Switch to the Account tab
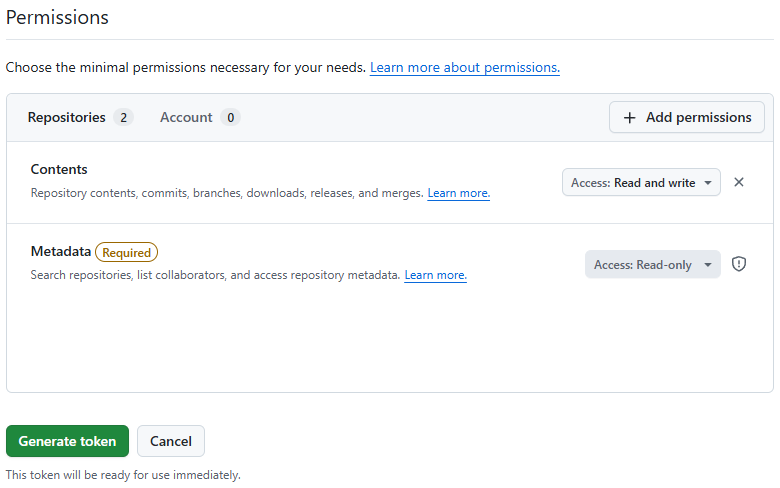Screen dimensions: 780x488 tap(186, 117)
